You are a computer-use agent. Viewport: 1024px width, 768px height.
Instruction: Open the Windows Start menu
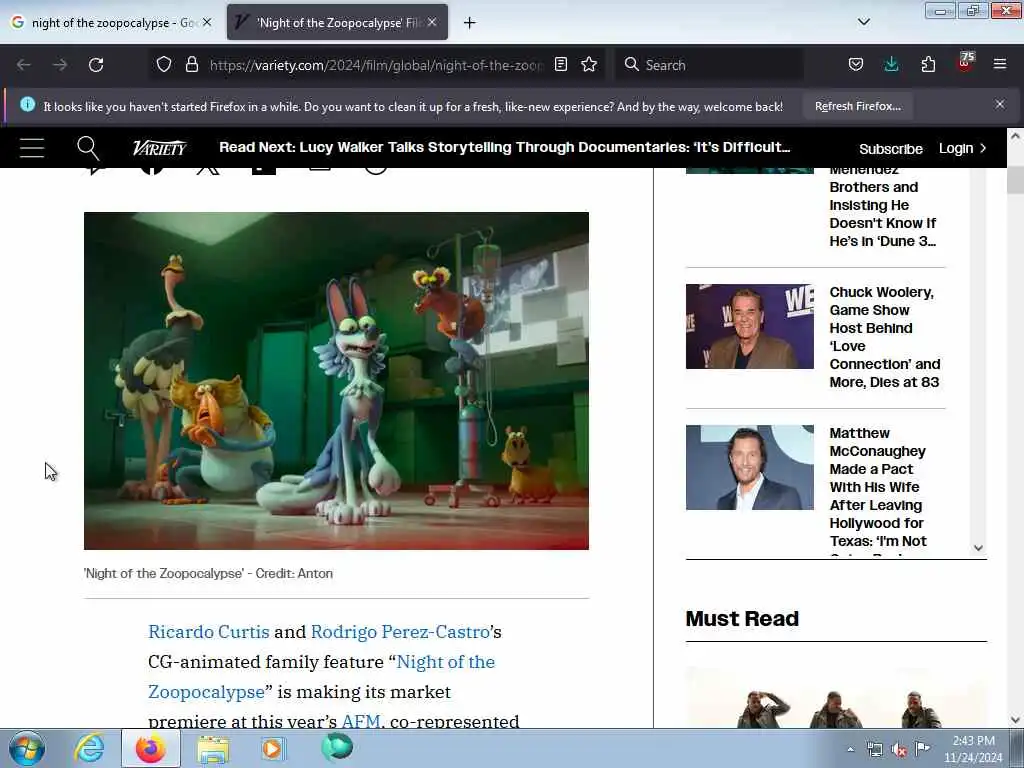(27, 748)
